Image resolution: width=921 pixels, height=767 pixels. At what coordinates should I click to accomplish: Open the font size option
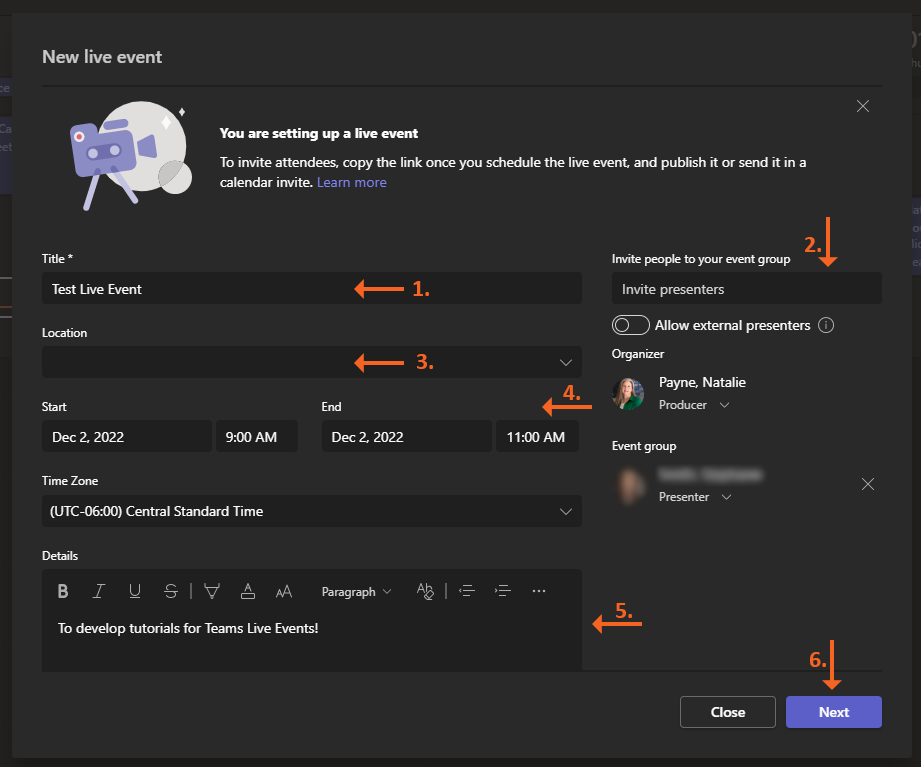(284, 591)
